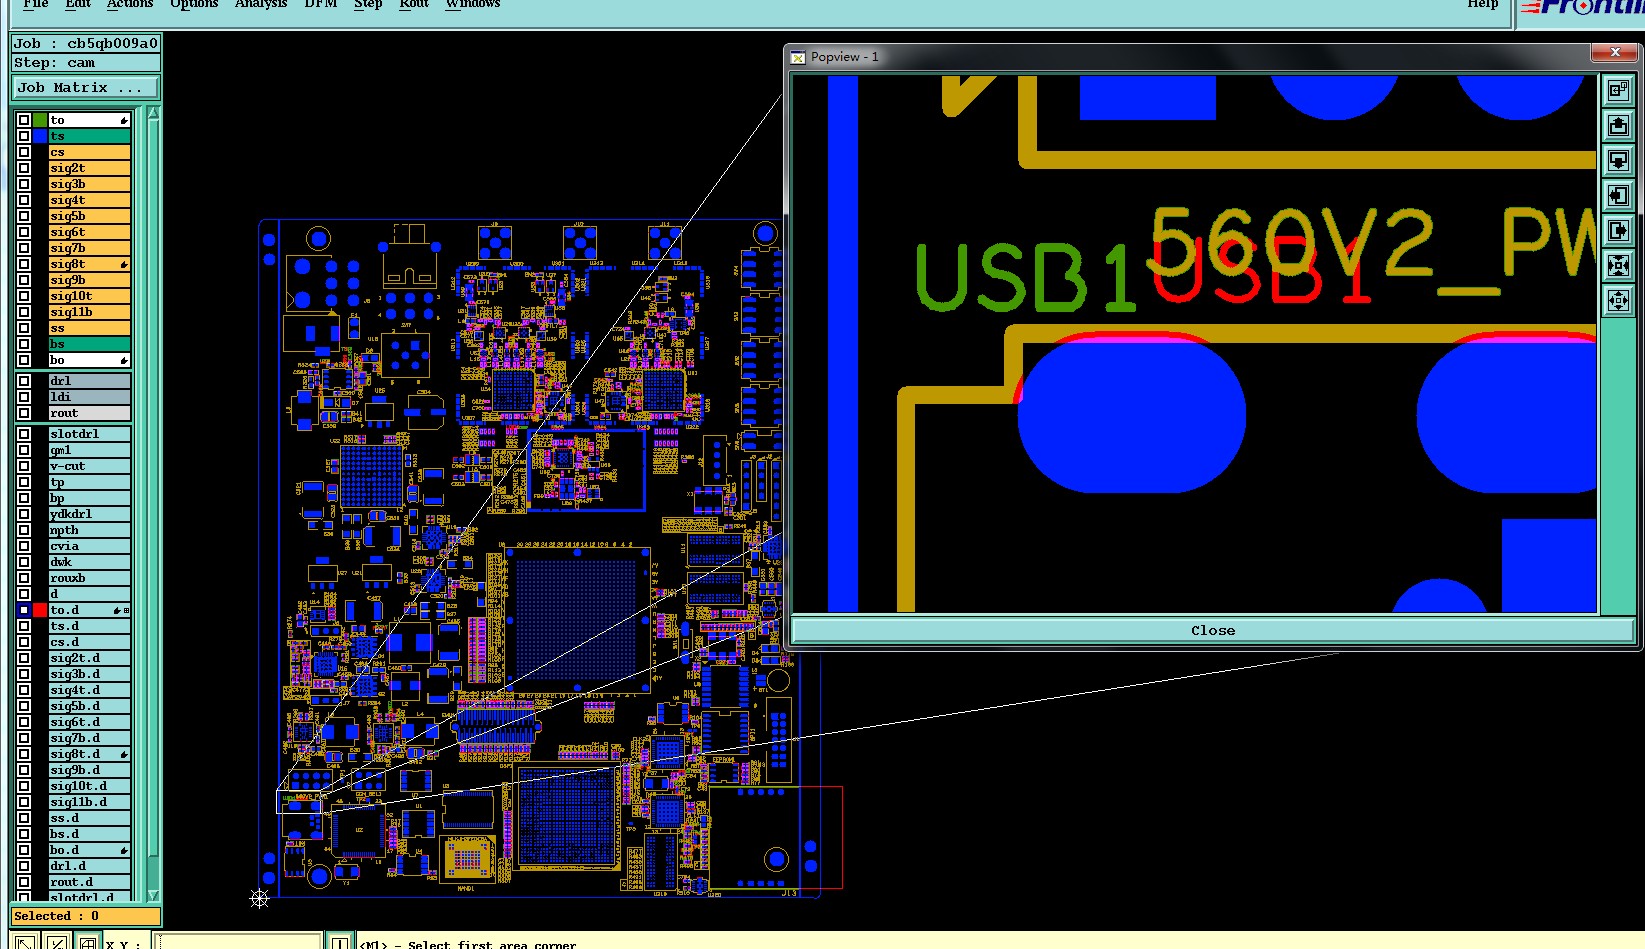Select the ydkdrl layer row
This screenshot has height=949, width=1645.
click(x=90, y=514)
